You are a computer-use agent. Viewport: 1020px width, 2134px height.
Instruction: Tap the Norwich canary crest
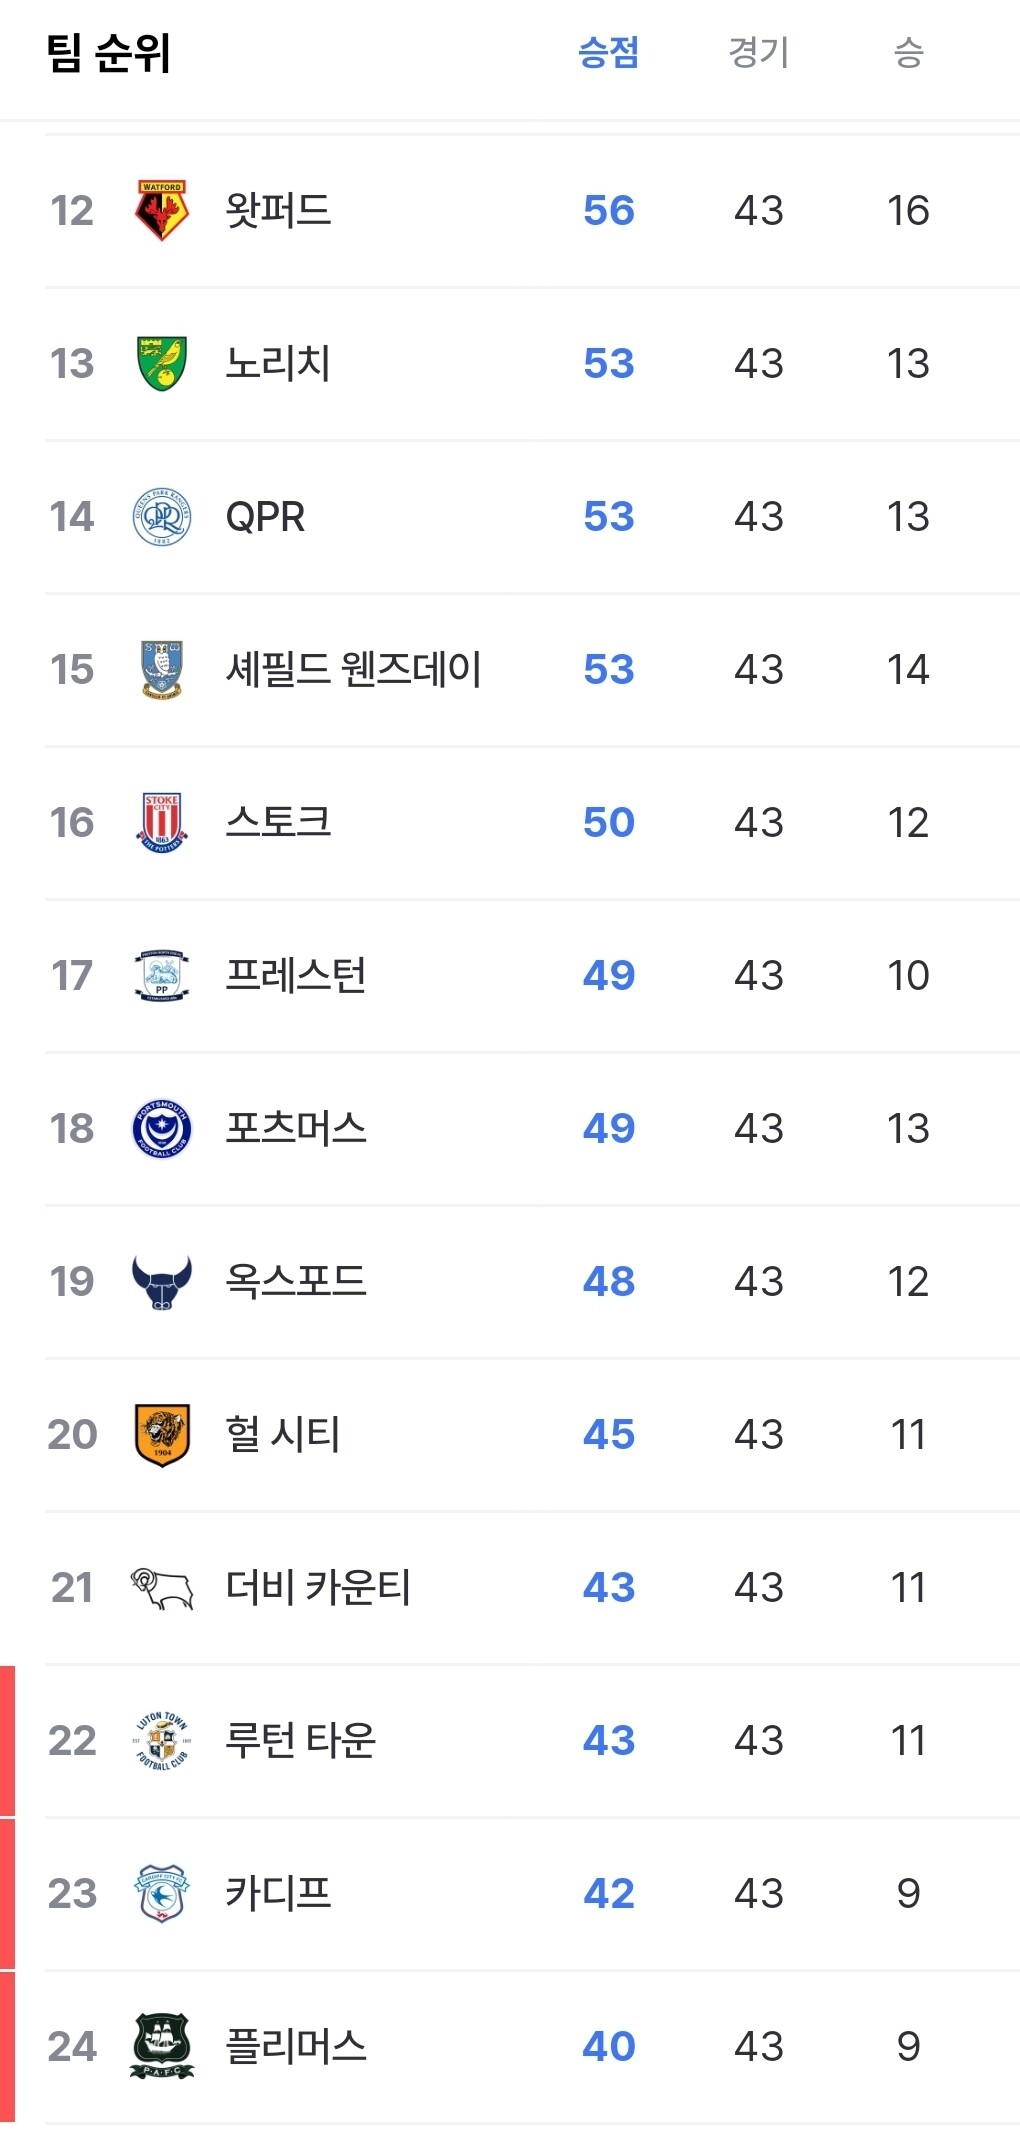(162, 363)
